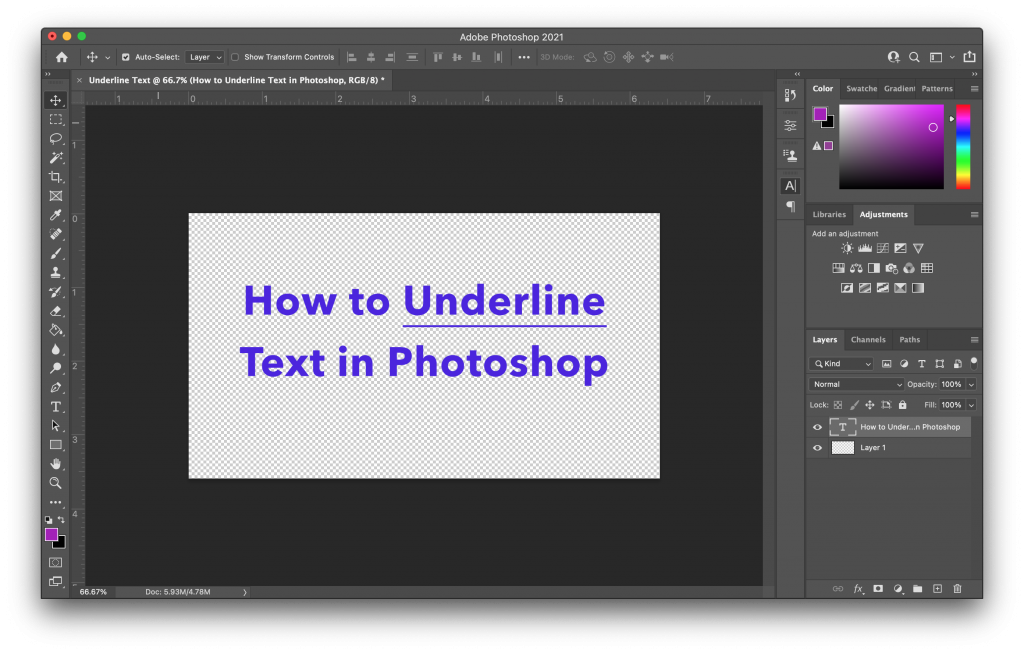Switch to the Swatches tab
Screen dimensions: 1024x653
[861, 89]
